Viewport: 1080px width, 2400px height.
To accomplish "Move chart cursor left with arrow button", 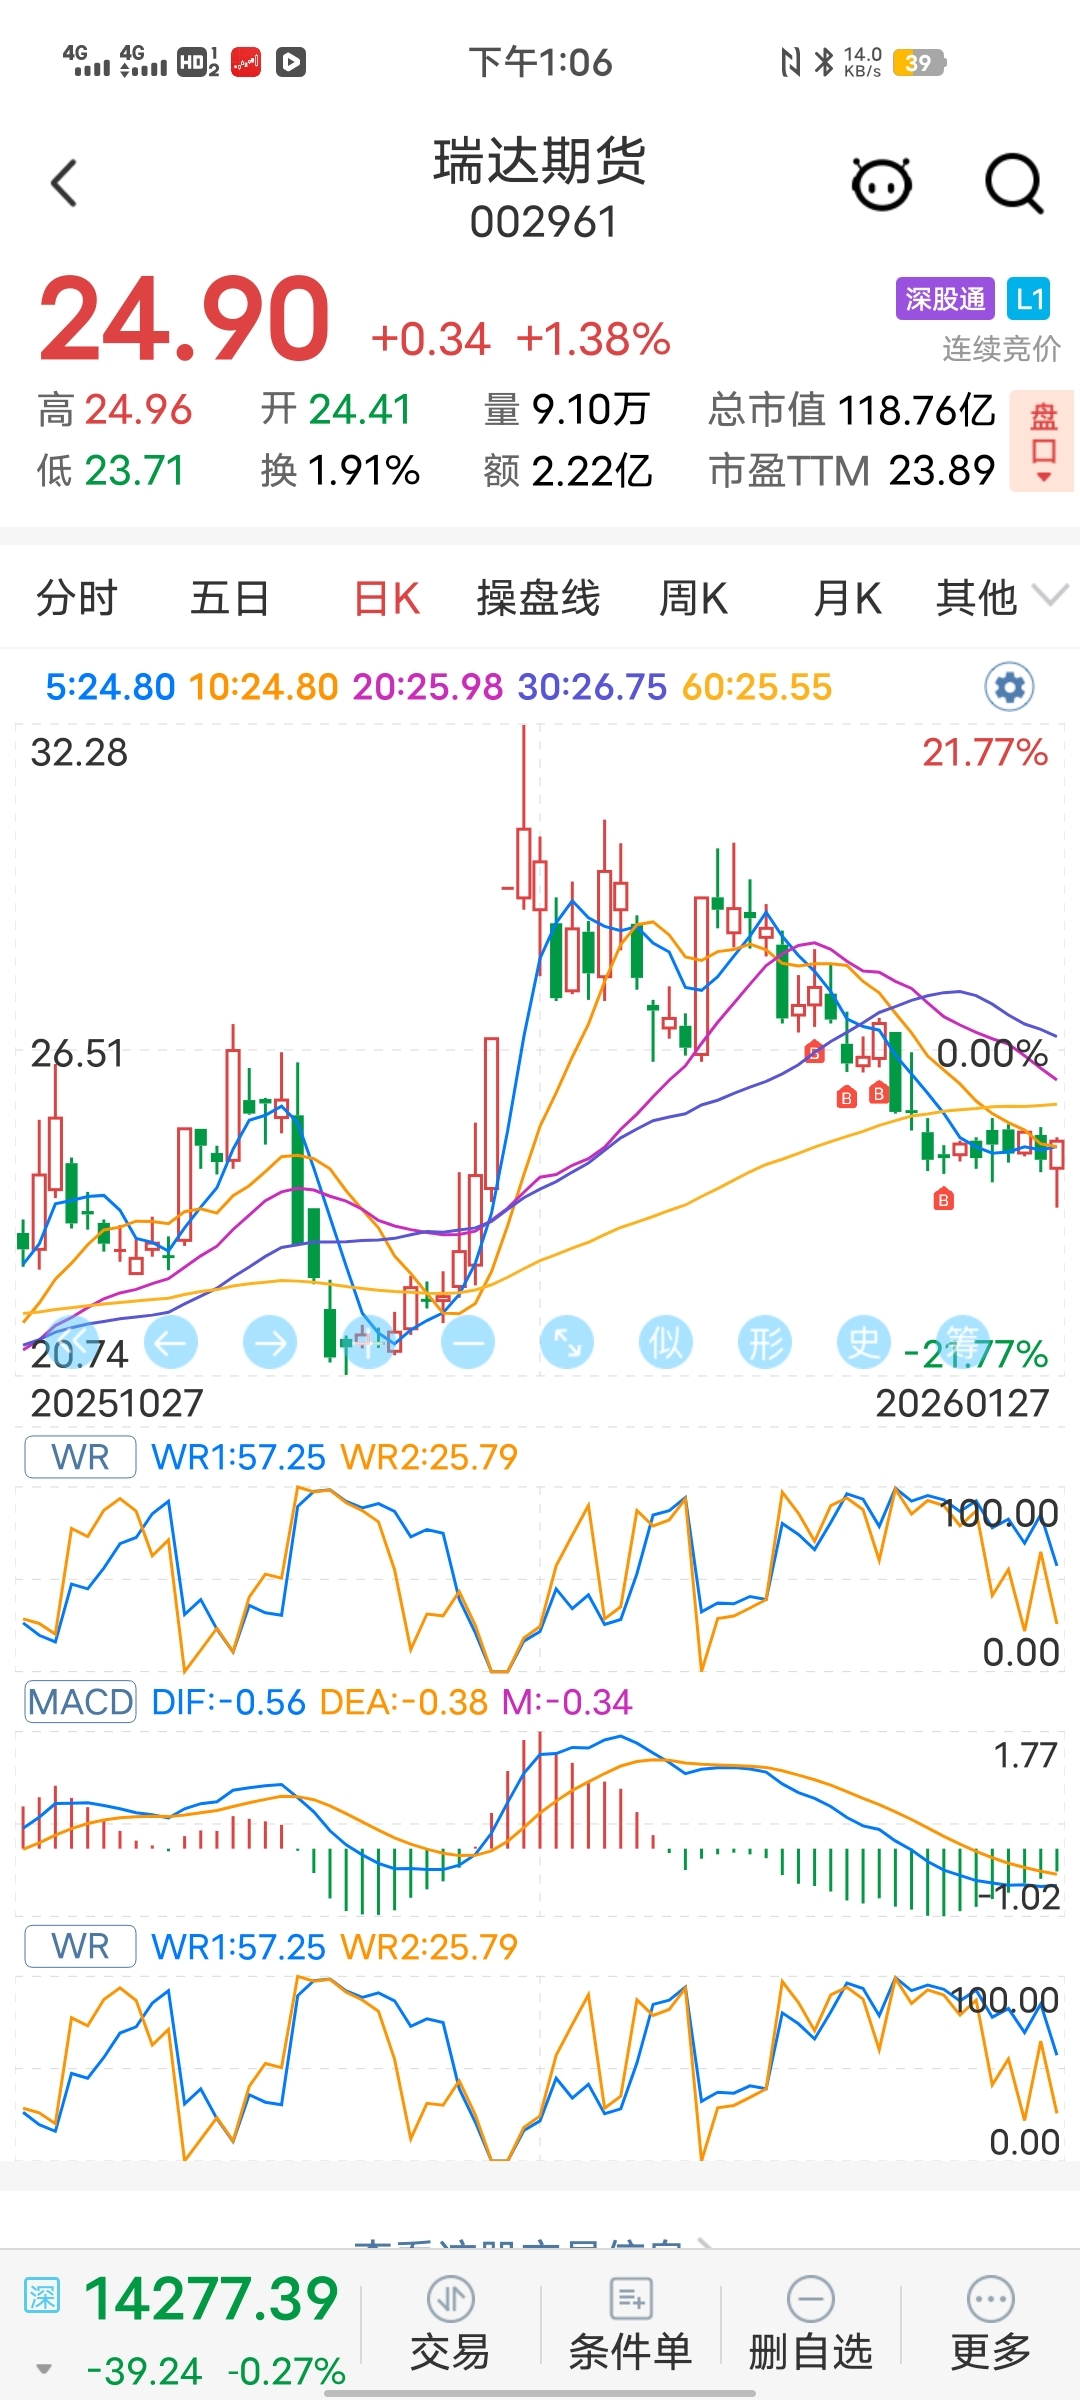I will pyautogui.click(x=171, y=1342).
